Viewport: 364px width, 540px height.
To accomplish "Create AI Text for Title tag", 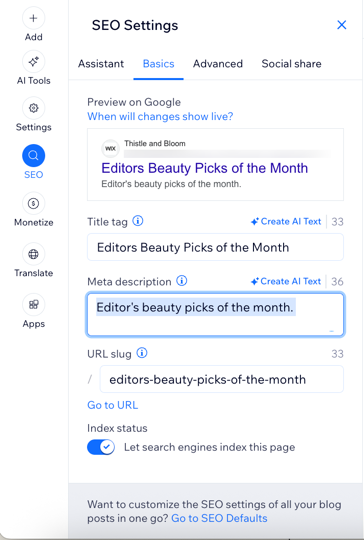I will pos(286,221).
